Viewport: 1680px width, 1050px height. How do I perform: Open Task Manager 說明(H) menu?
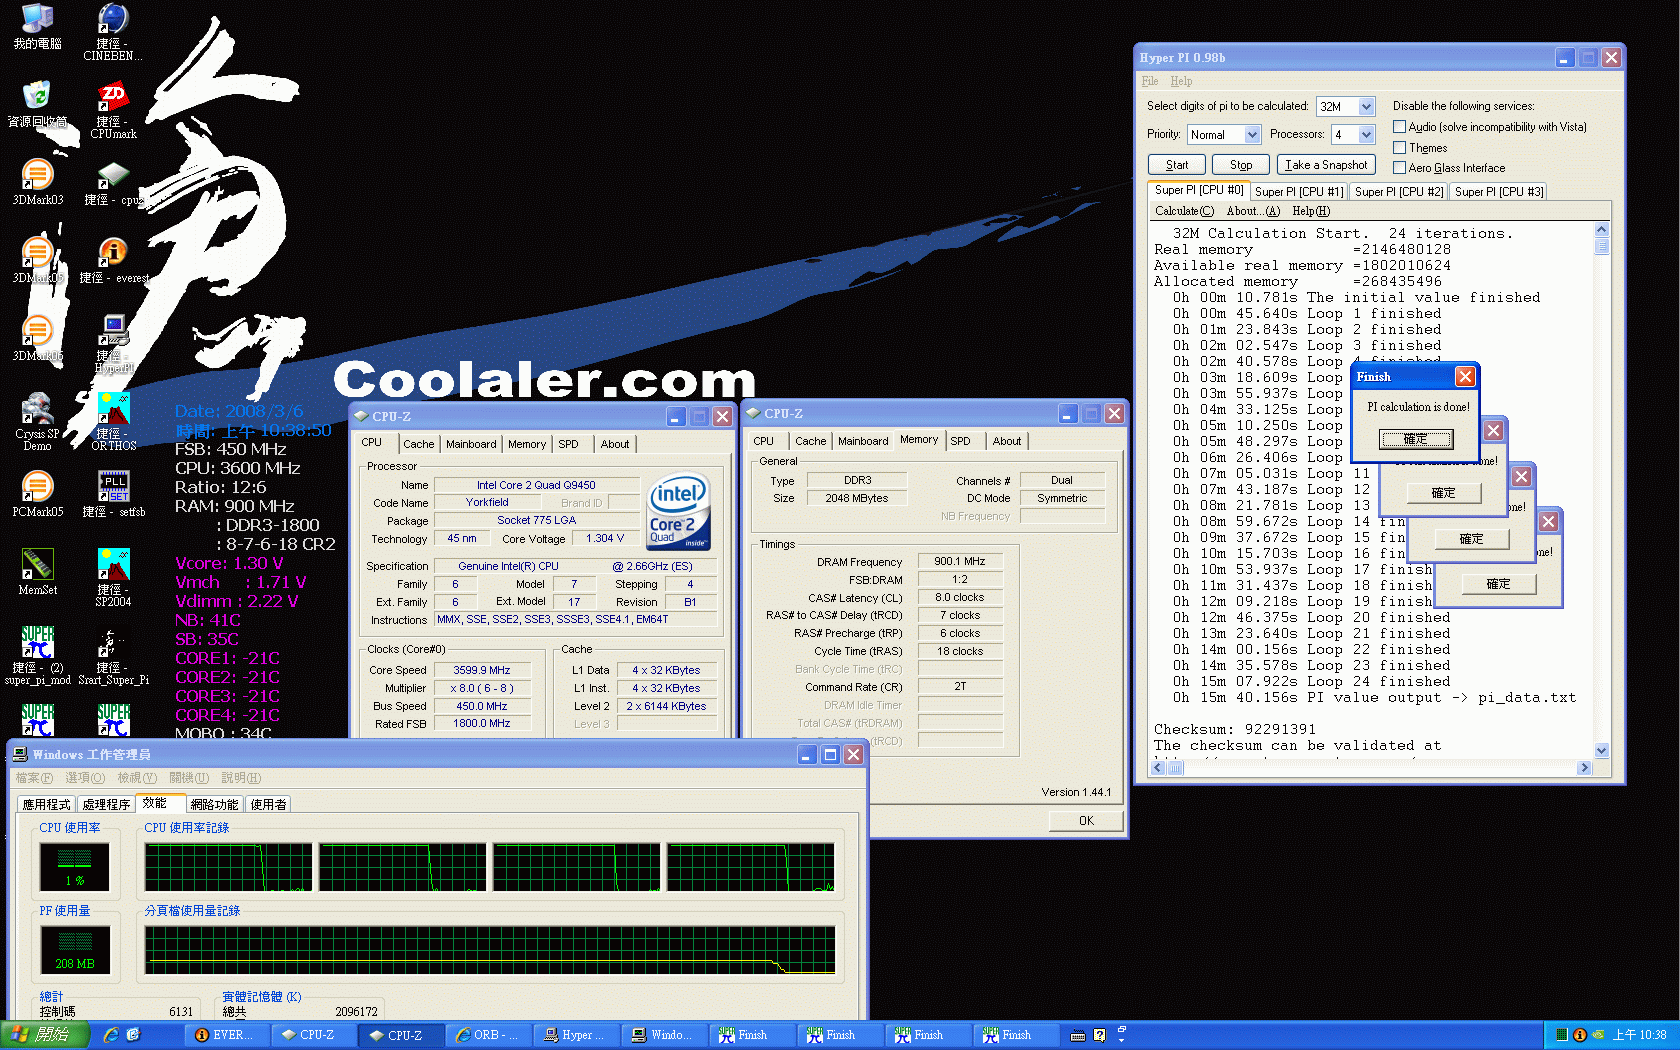tap(241, 778)
